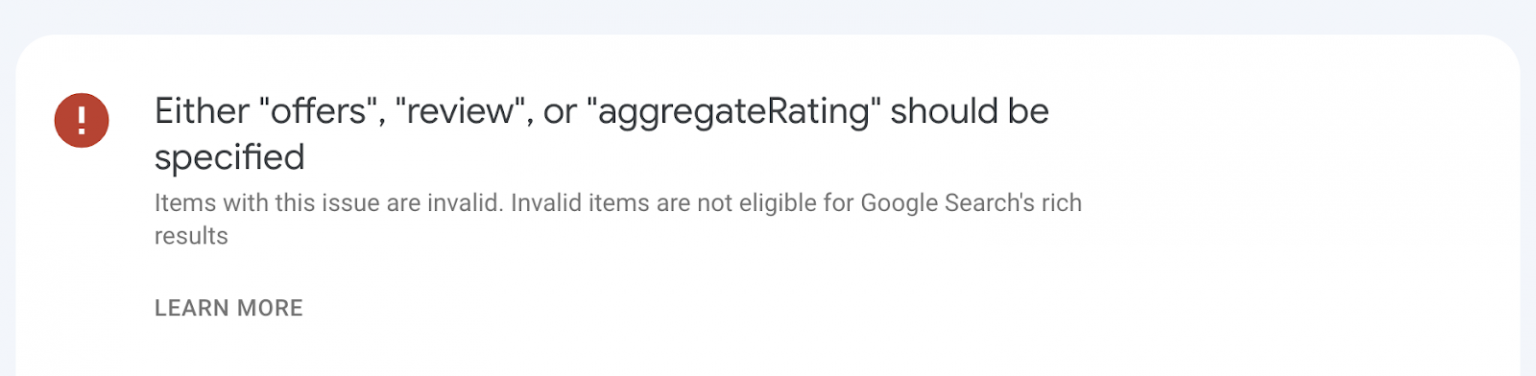Image resolution: width=1536 pixels, height=376 pixels.
Task: Click the white exclamation mark inside the red circle
Action: tap(82, 120)
